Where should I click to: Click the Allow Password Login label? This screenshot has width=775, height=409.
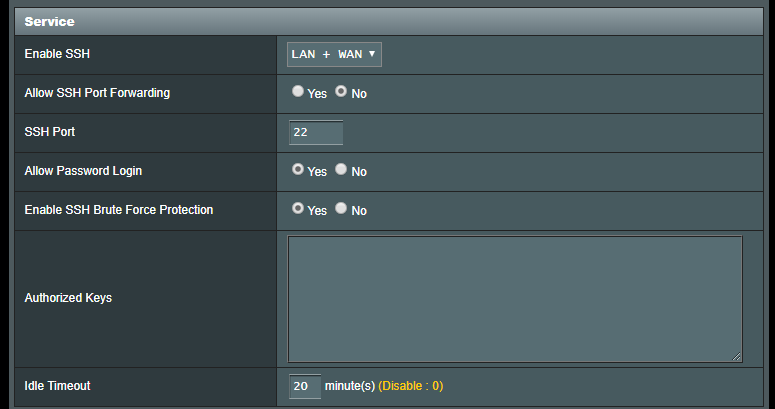point(83,171)
